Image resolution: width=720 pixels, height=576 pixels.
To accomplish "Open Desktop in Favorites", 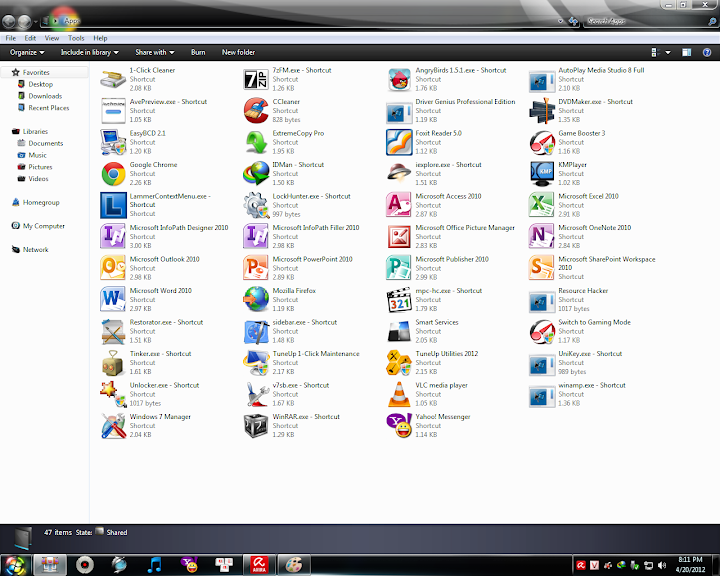I will click(40, 84).
